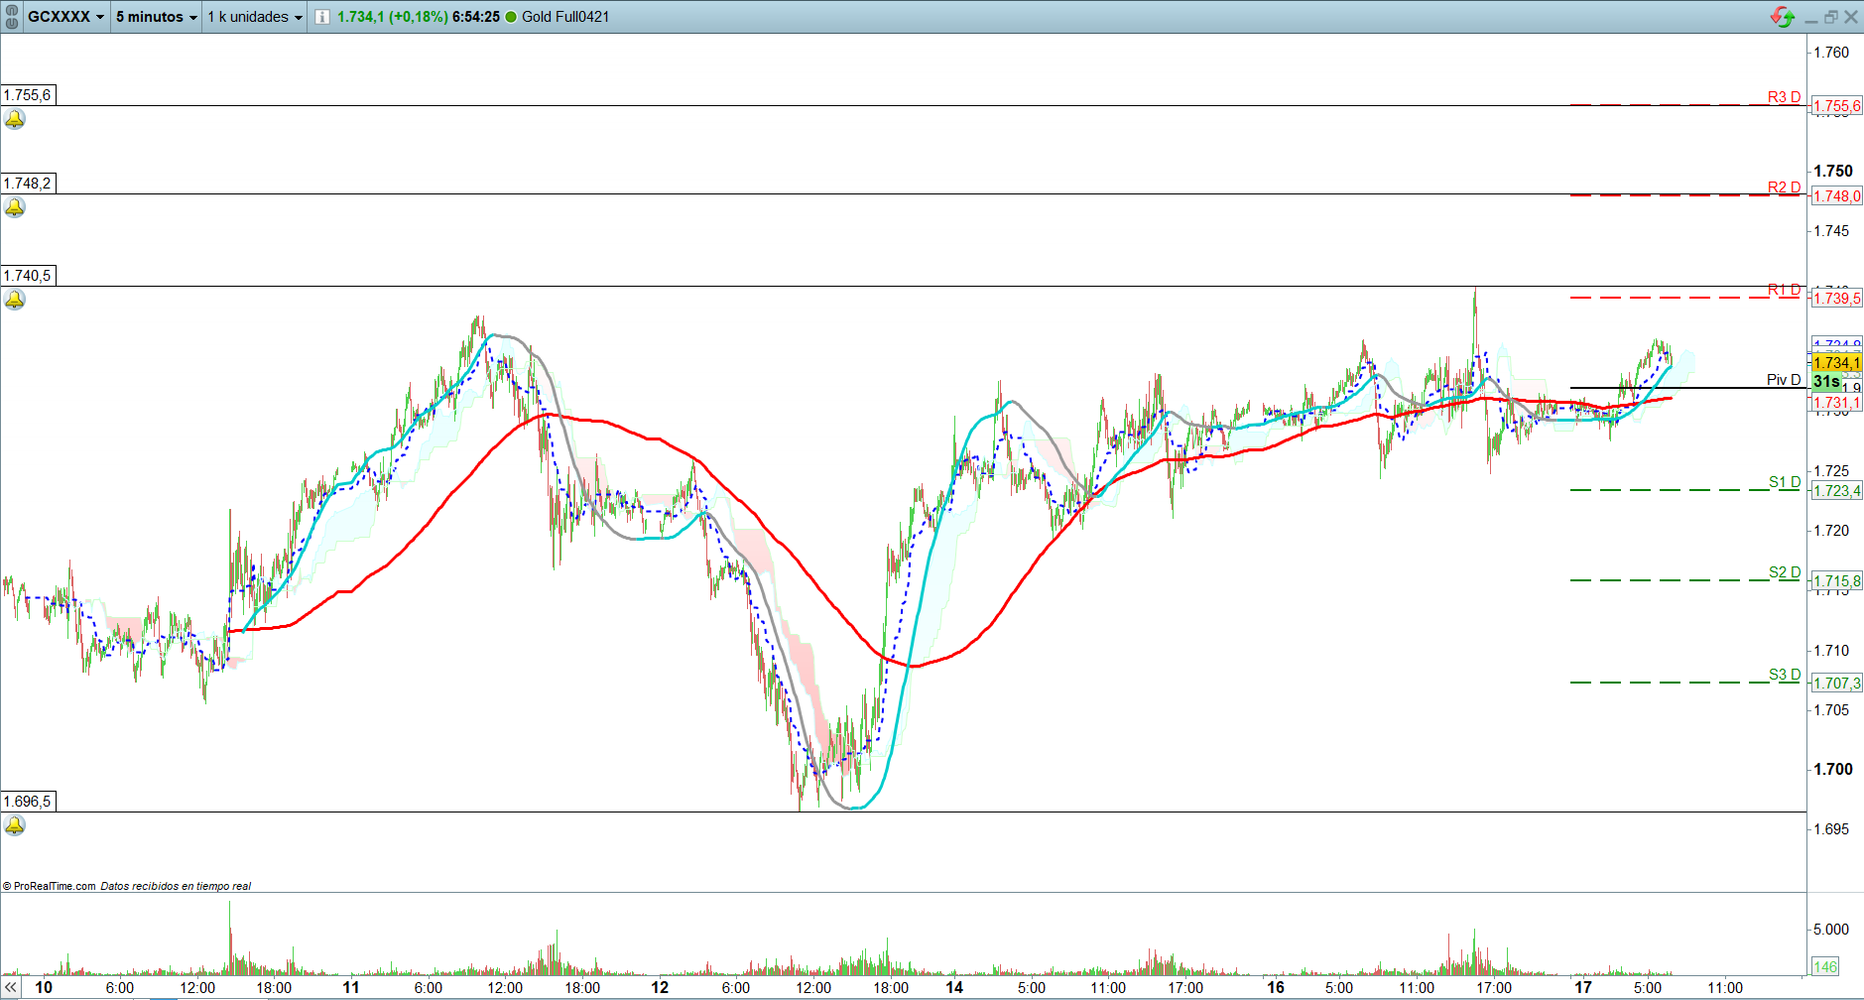Click the S3 D support label
Image resolution: width=1864 pixels, height=1000 pixels.
(1785, 674)
